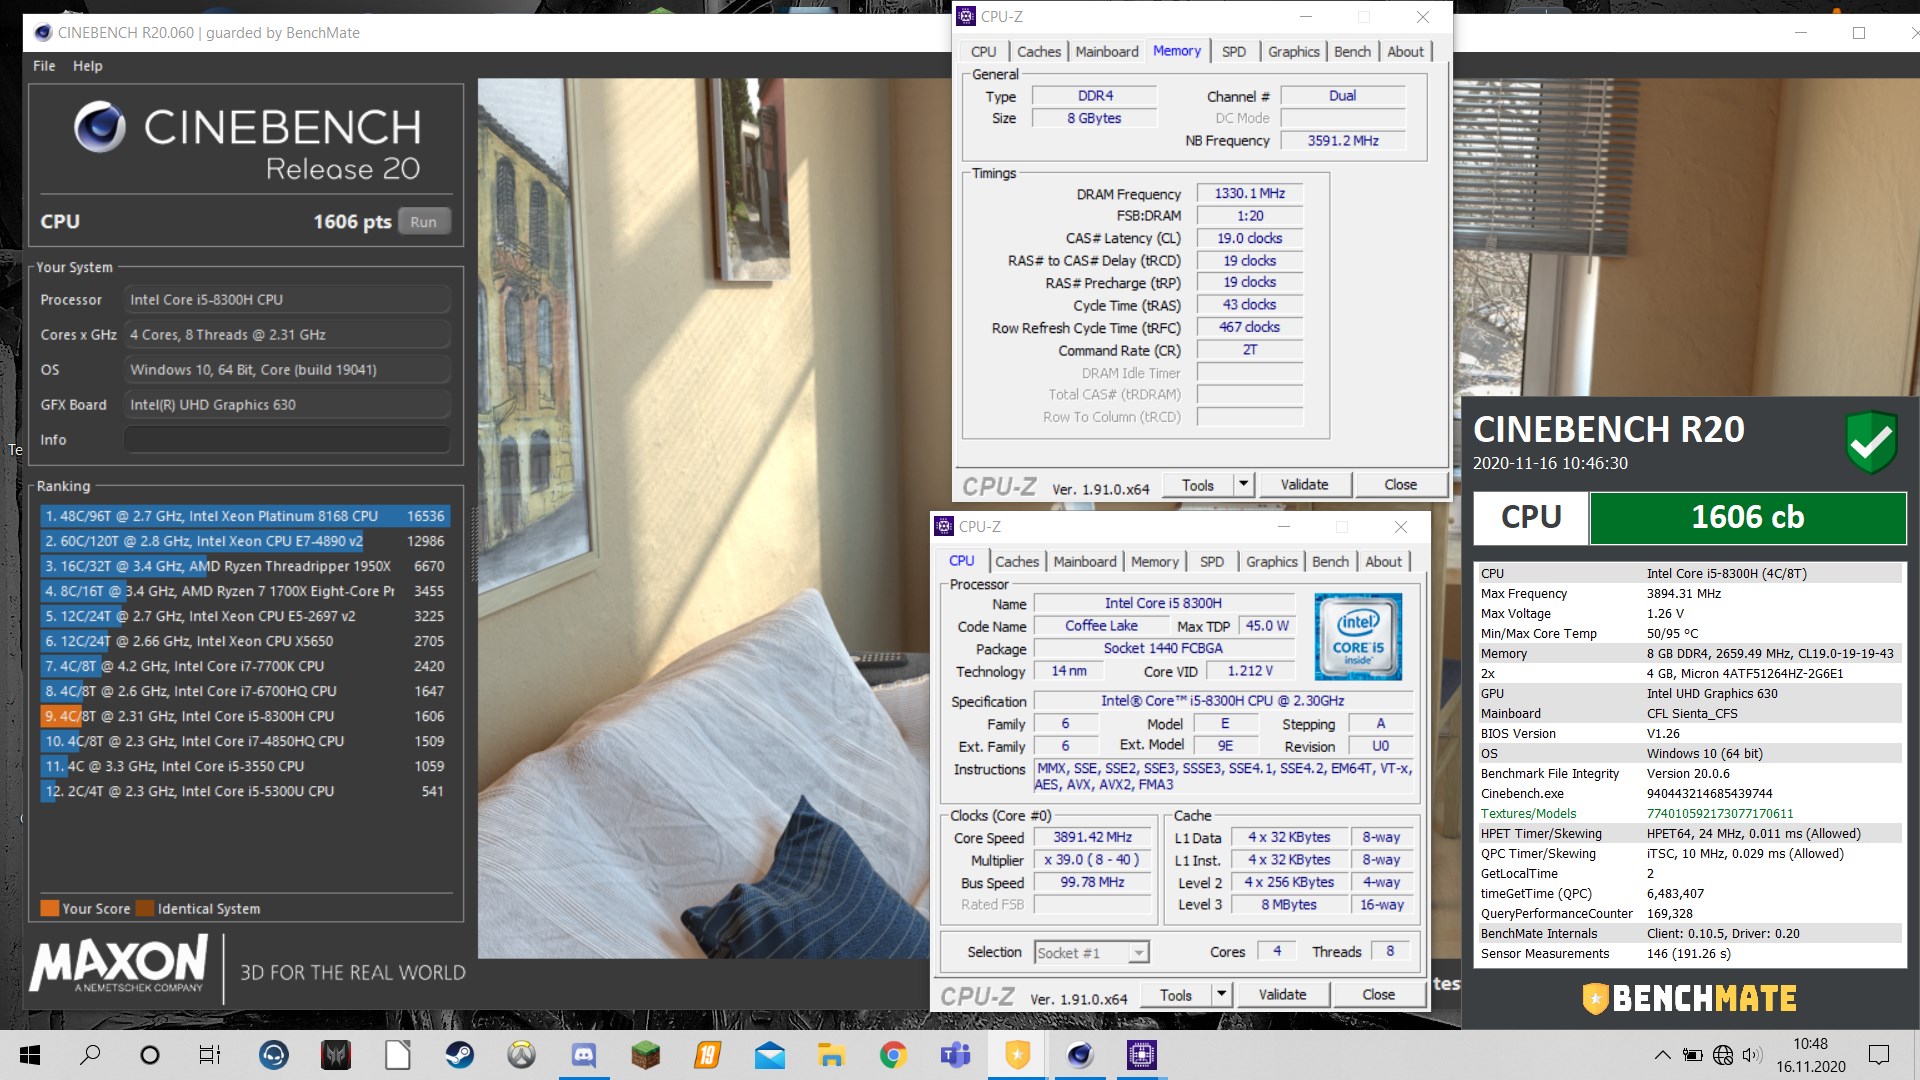Expand Tools dropdown arrow in lower CPU-Z
Viewport: 1920px width, 1080px height.
1221,995
